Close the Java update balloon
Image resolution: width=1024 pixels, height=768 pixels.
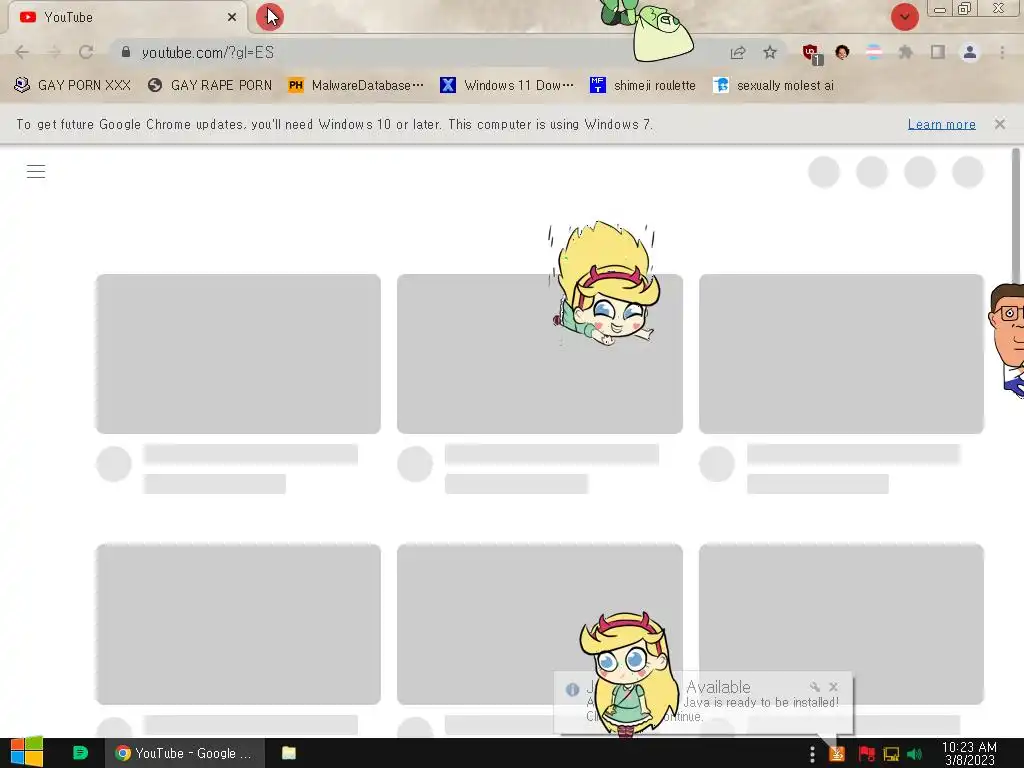pyautogui.click(x=833, y=687)
